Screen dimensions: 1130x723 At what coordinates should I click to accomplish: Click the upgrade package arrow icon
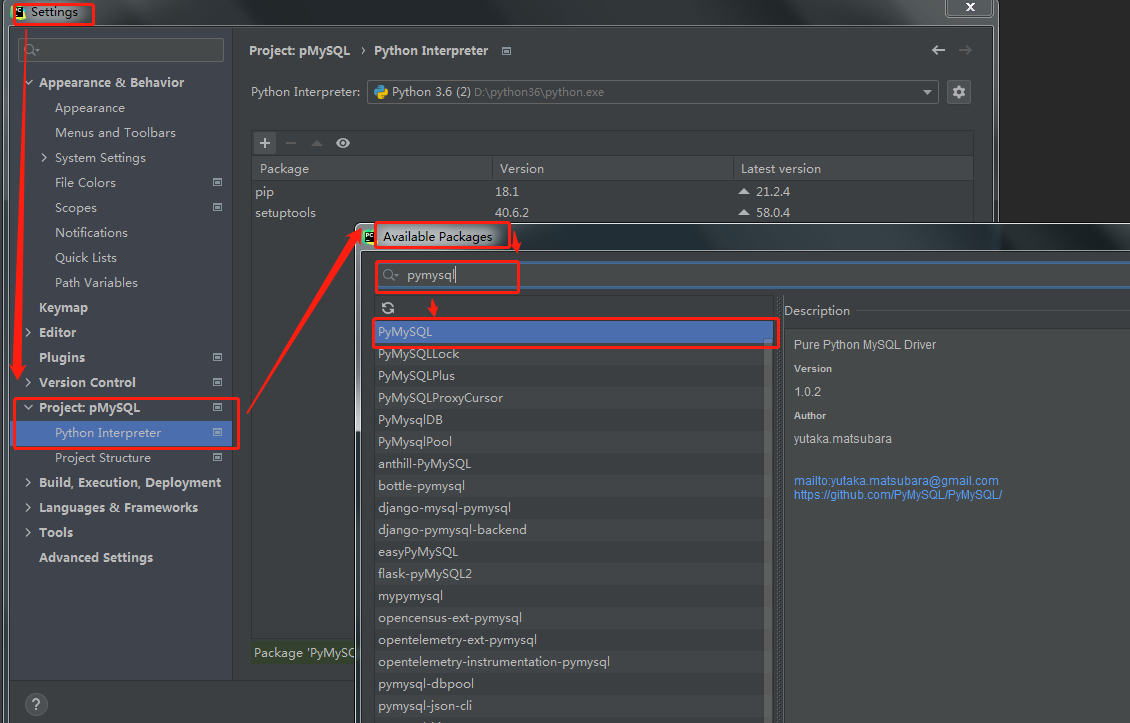point(316,143)
